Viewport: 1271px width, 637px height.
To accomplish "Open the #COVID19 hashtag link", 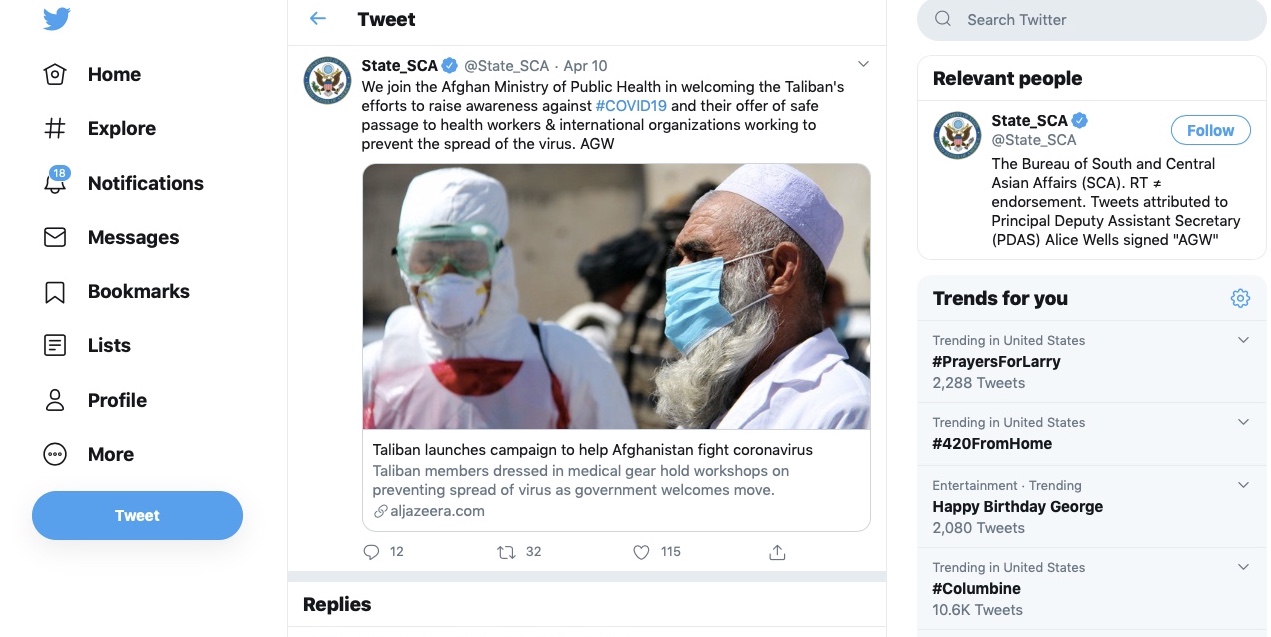I will pyautogui.click(x=631, y=106).
